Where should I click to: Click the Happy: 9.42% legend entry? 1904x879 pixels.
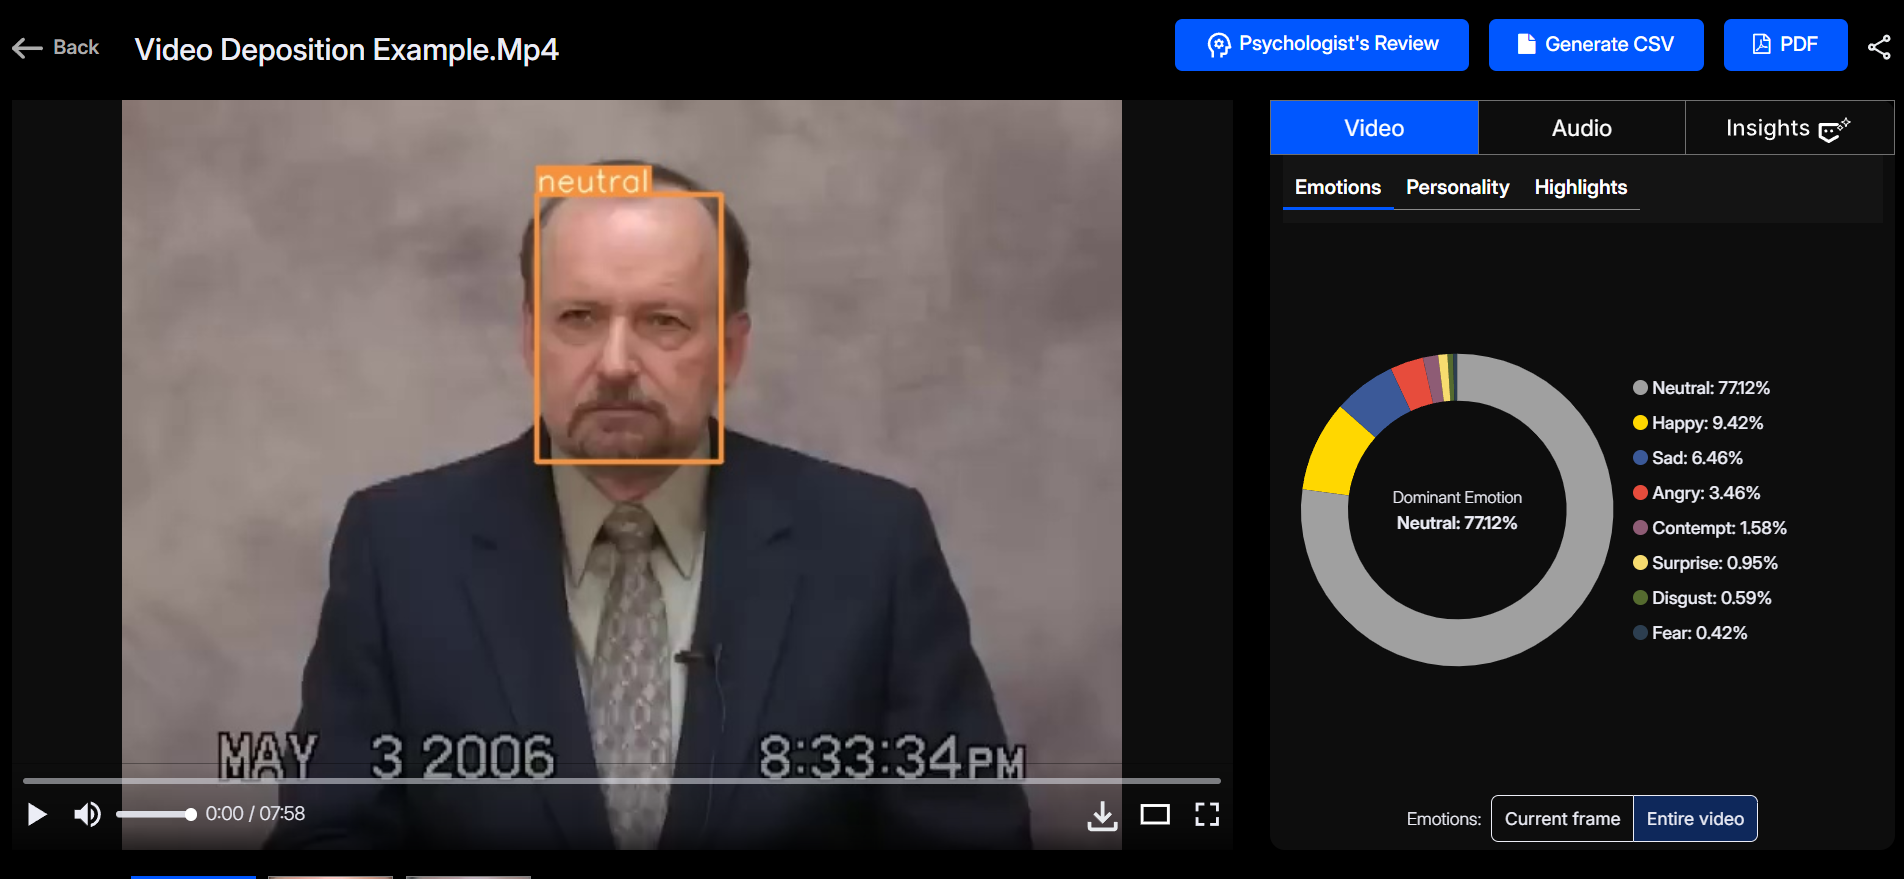(x=1698, y=423)
